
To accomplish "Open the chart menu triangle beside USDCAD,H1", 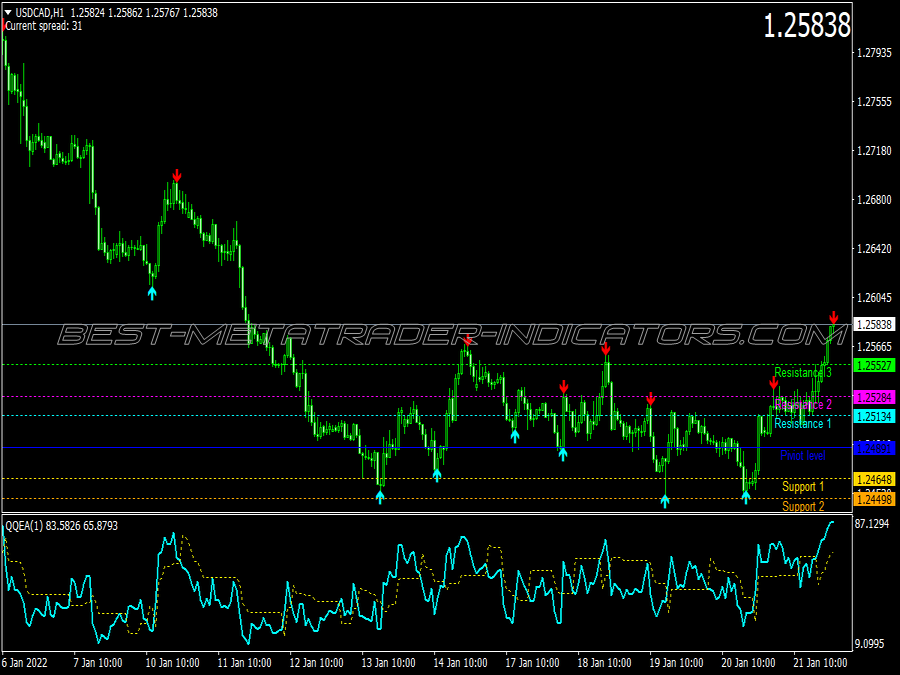I will [8, 12].
